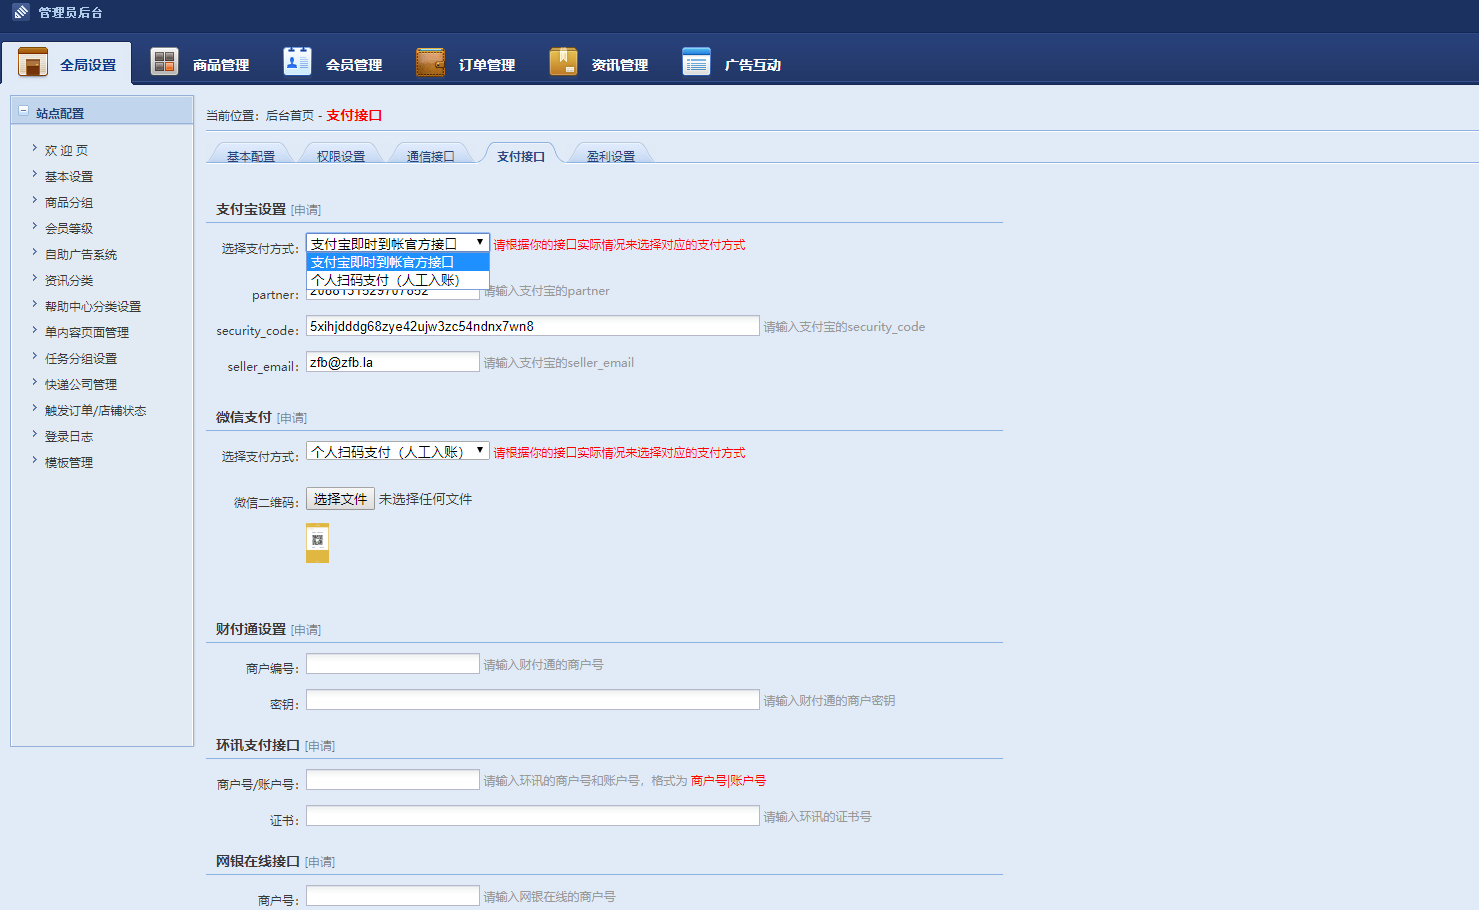The image size is (1479, 910).
Task: Open 自助广告系统 in the sidebar
Action: (81, 254)
